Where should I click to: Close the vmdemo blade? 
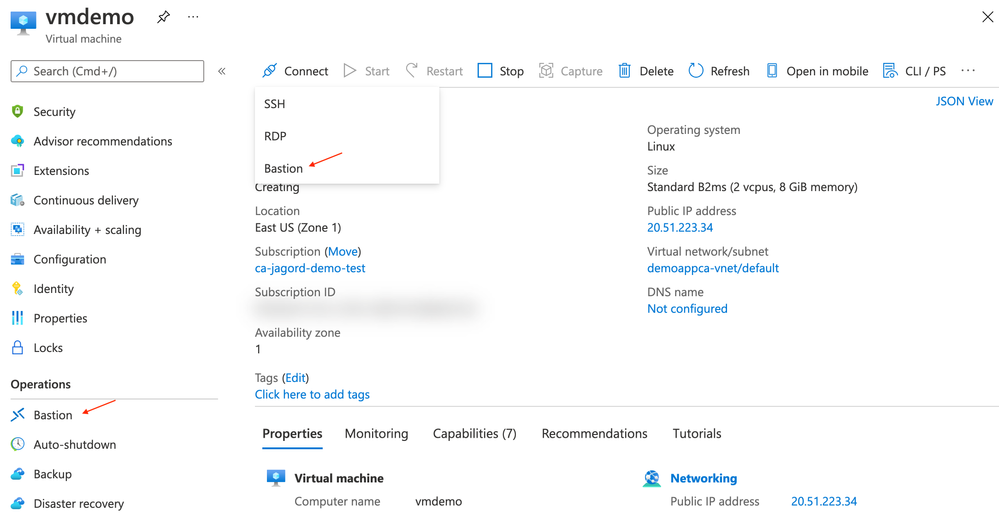coord(988,17)
